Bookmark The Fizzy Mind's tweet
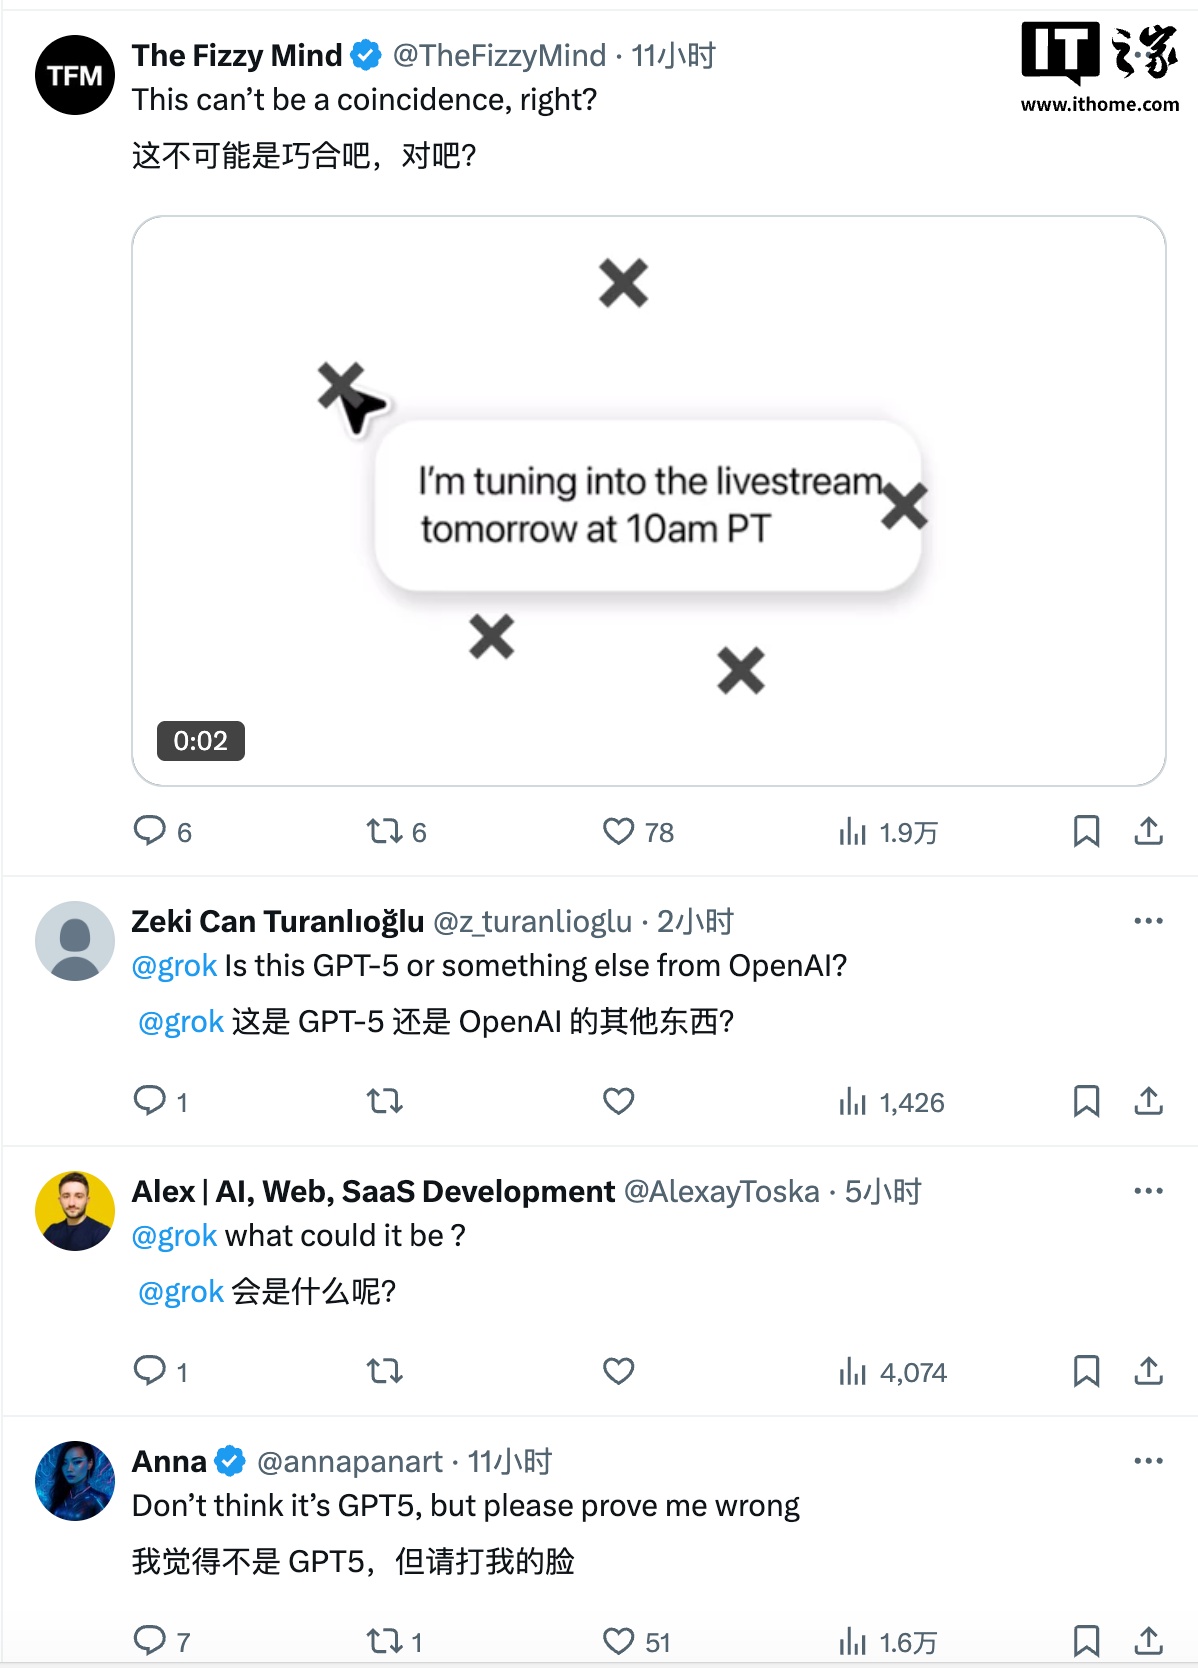The height and width of the screenshot is (1668, 1198). point(1086,831)
